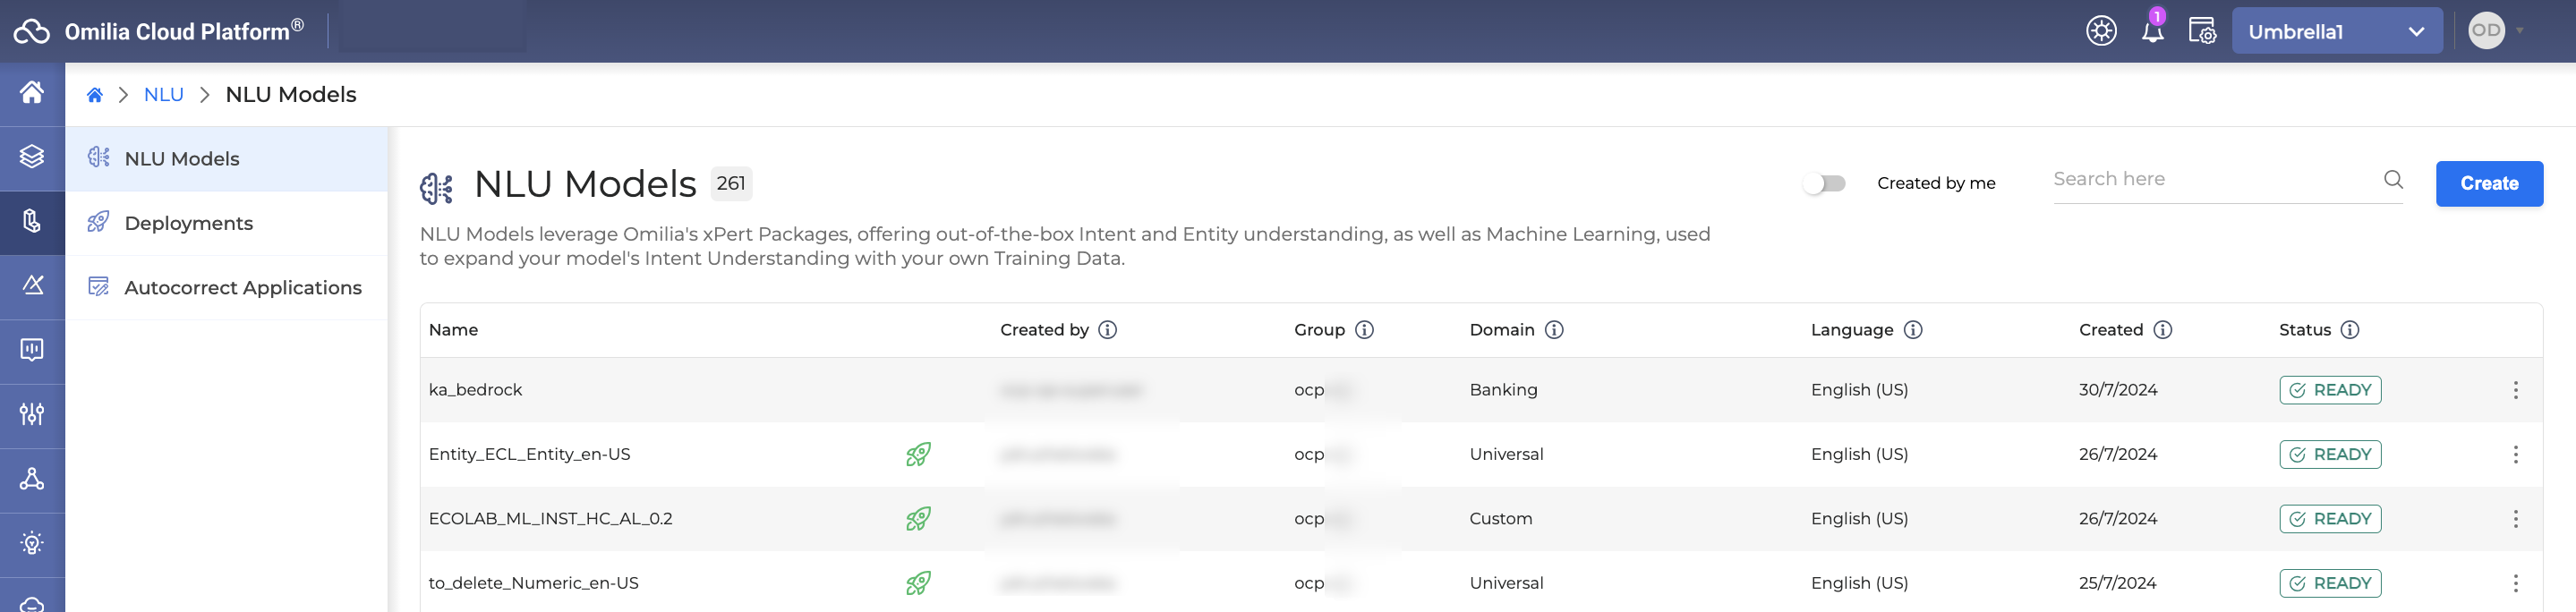Open Deployments in the side menu
This screenshot has width=2576, height=612.
tap(226, 223)
